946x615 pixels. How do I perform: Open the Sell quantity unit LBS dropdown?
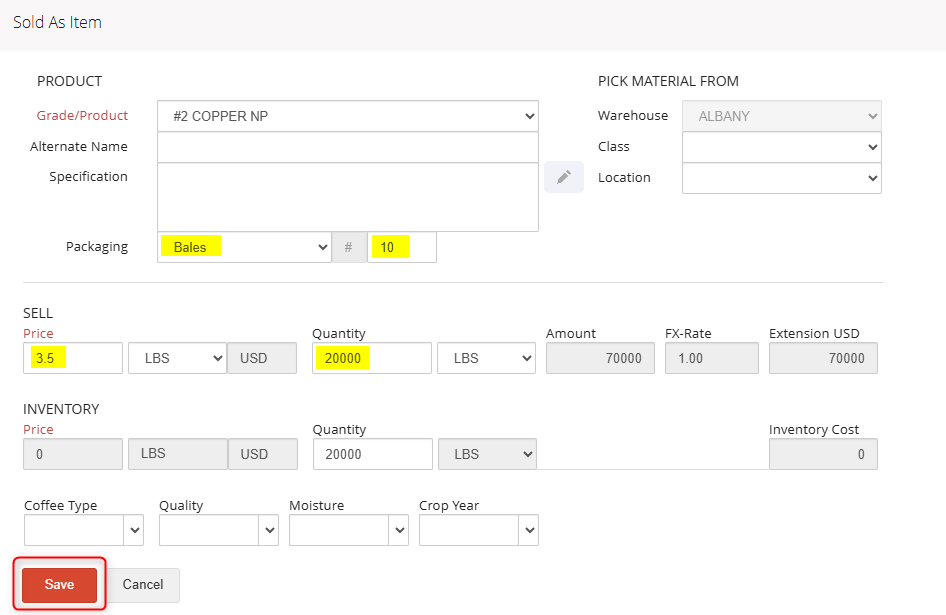pos(486,358)
